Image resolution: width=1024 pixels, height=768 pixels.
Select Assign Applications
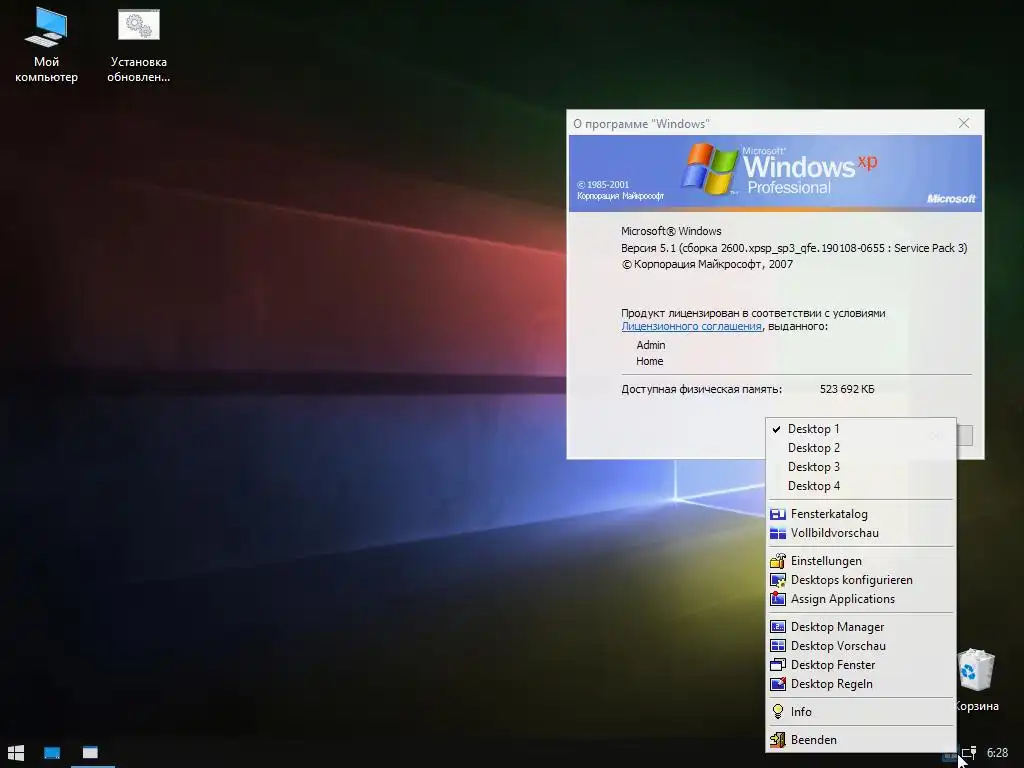[860, 599]
